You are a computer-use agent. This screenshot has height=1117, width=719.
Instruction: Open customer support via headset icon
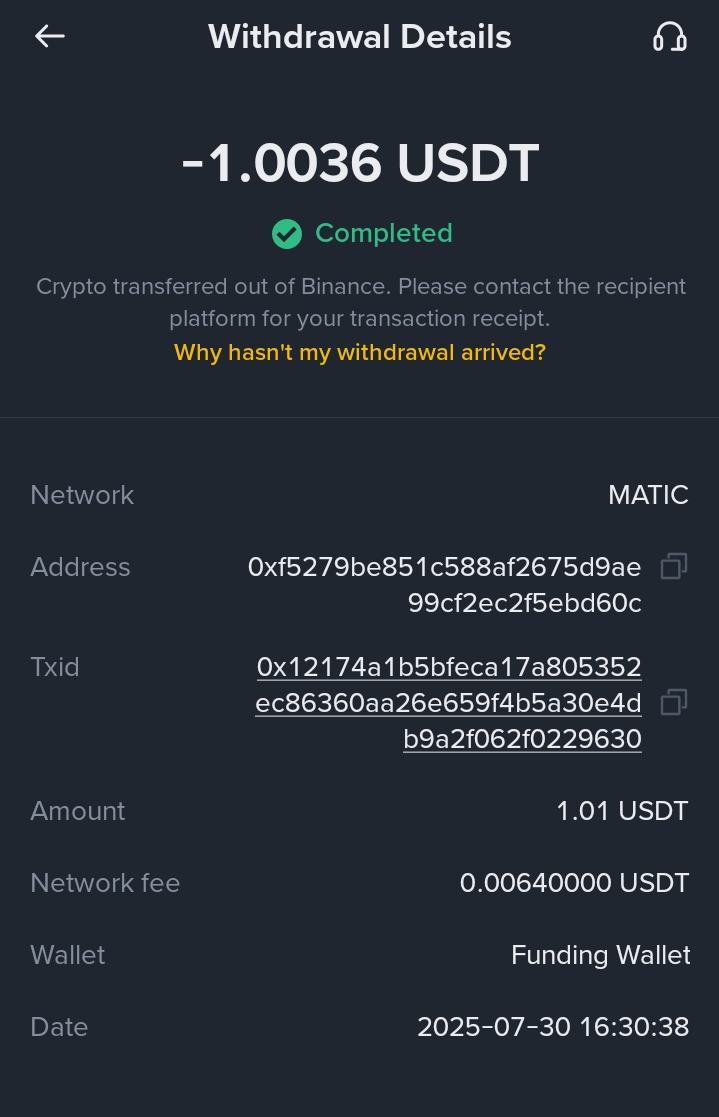click(x=669, y=37)
